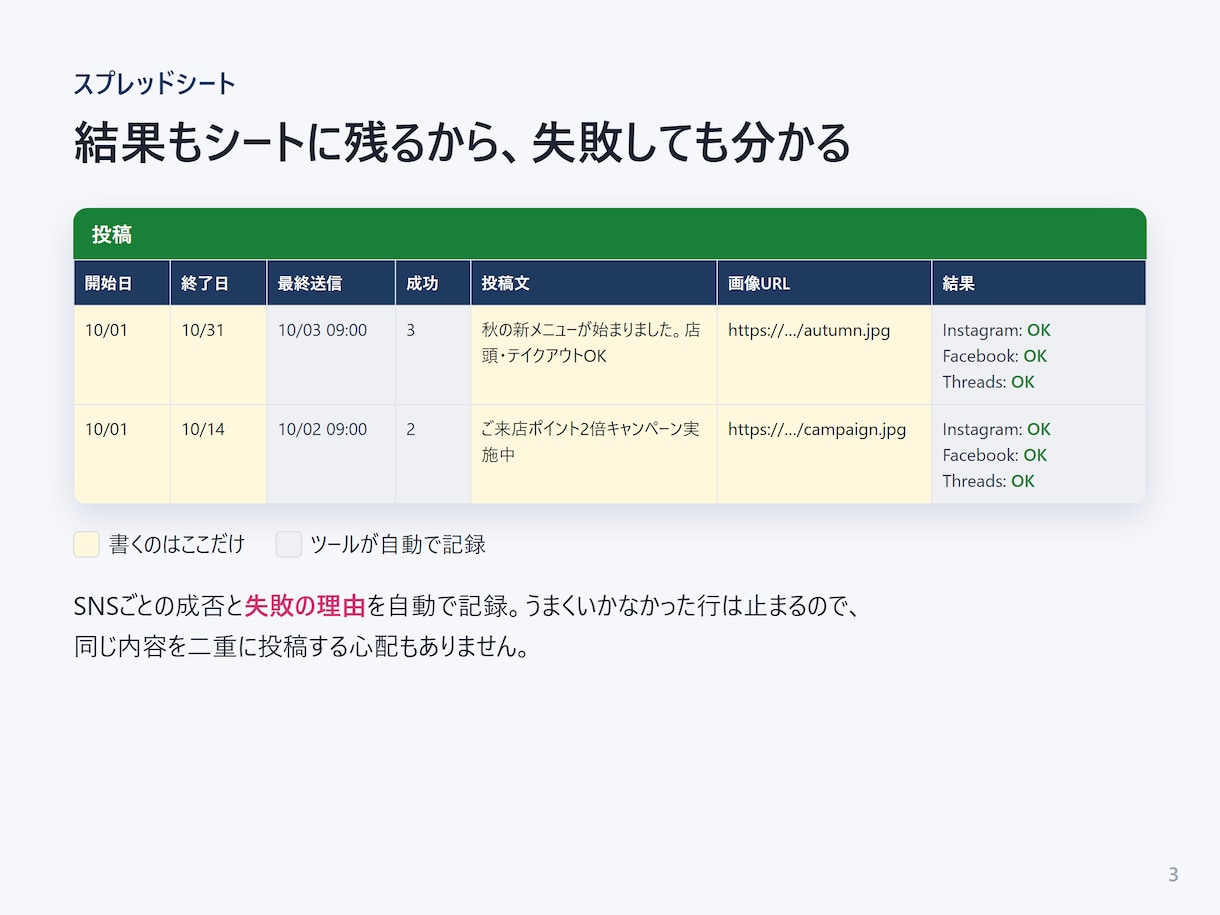
Task: Click the 10/31 end date cell
Action: click(x=218, y=355)
